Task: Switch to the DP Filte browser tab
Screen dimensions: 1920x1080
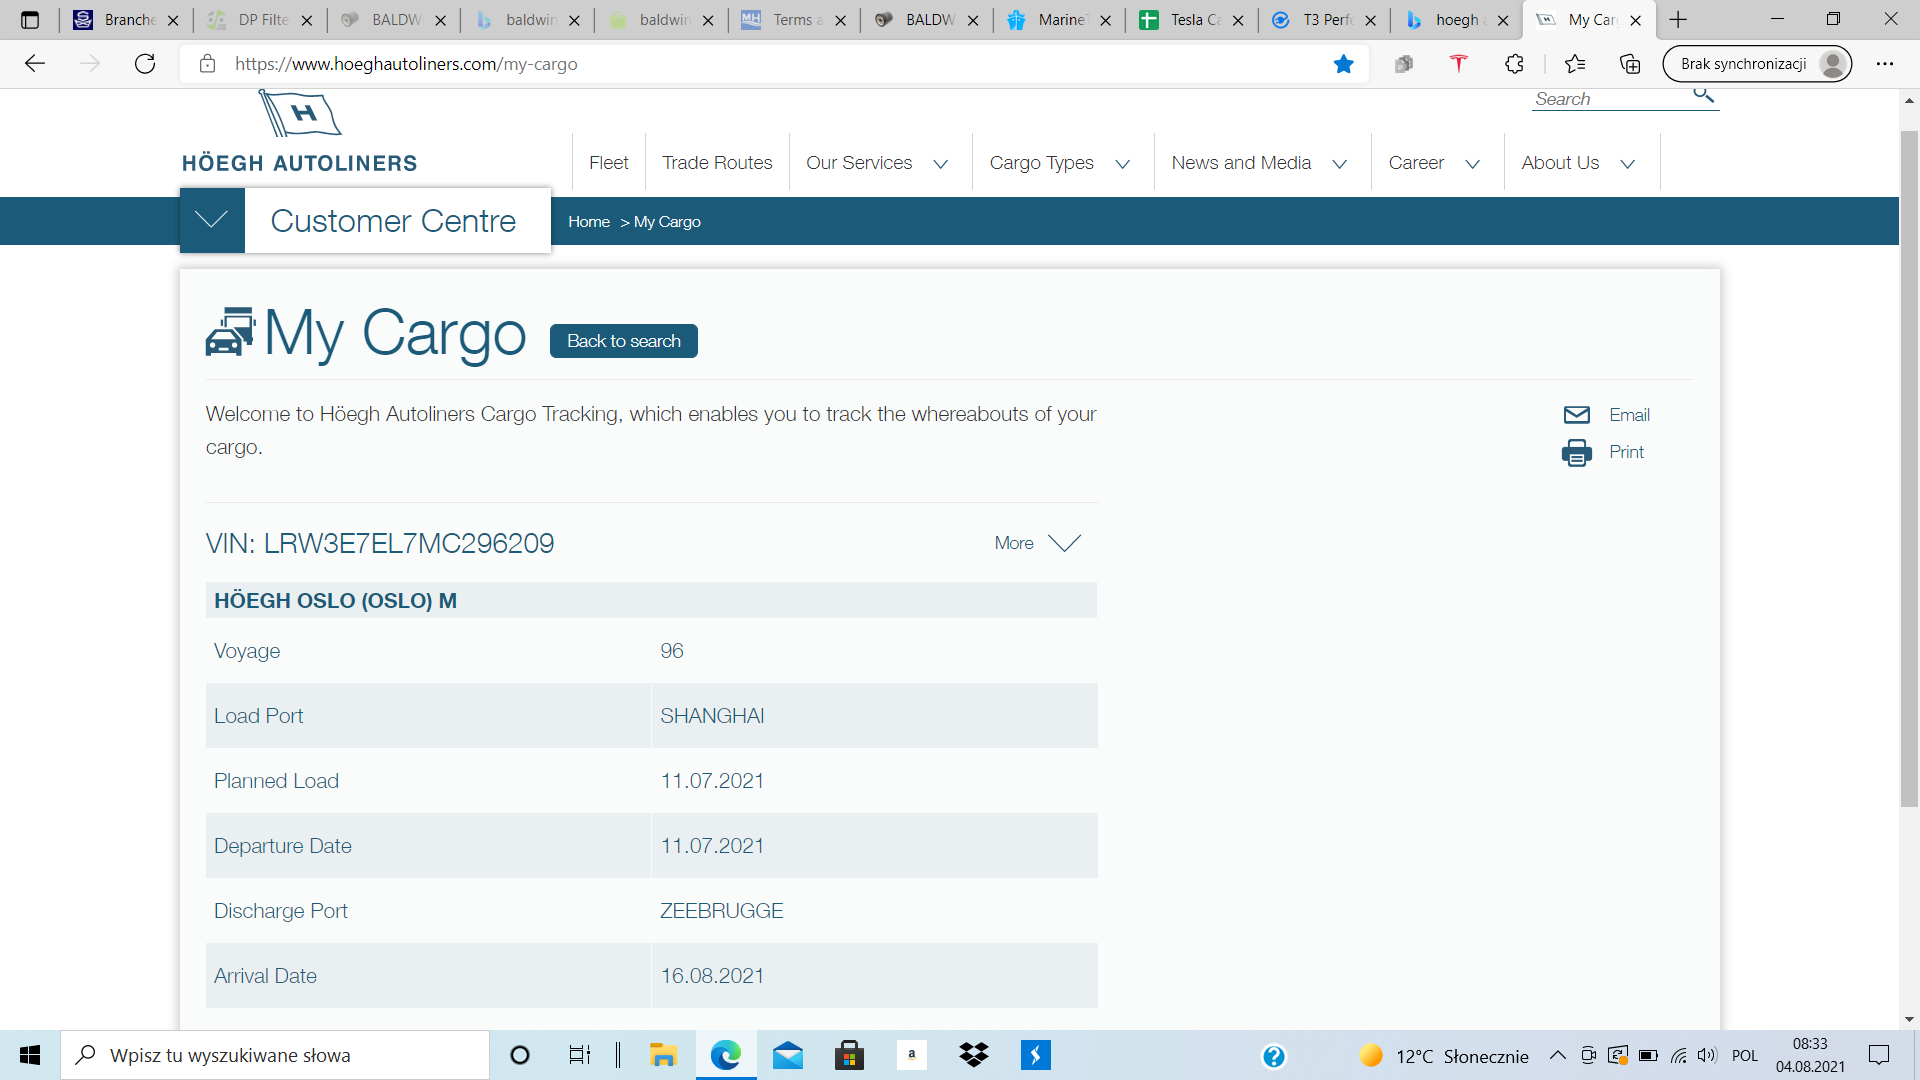Action: tap(258, 20)
